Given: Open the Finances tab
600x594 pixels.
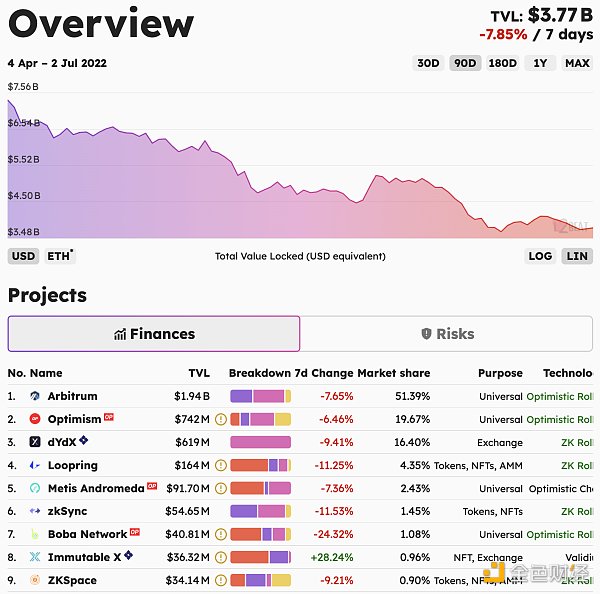Looking at the screenshot, I should click(154, 334).
